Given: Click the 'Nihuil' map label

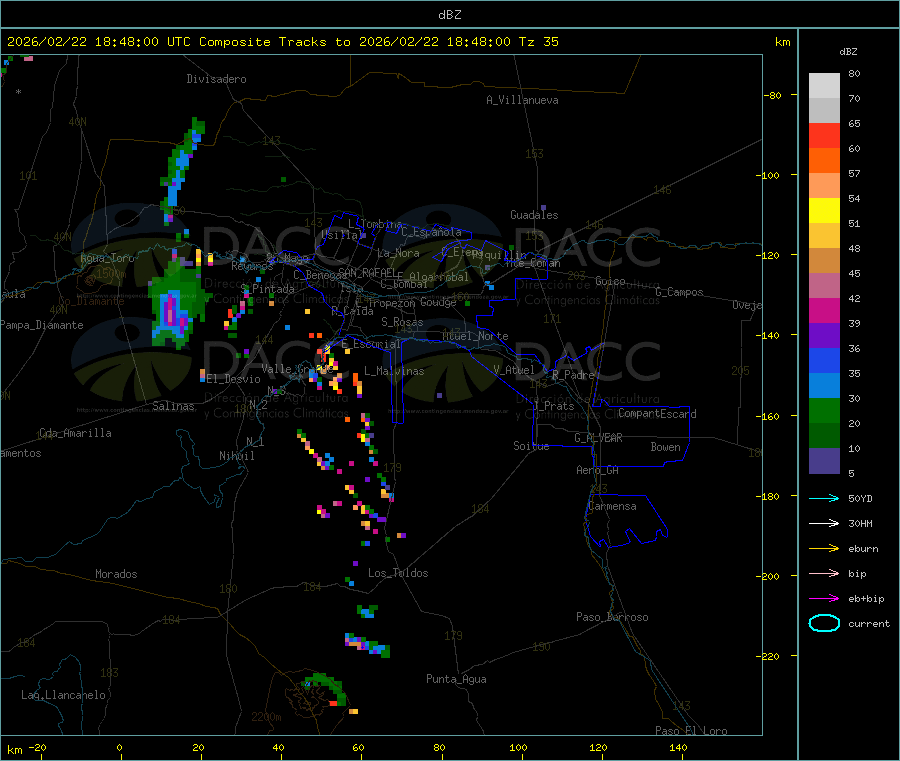Looking at the screenshot, I should point(237,456).
